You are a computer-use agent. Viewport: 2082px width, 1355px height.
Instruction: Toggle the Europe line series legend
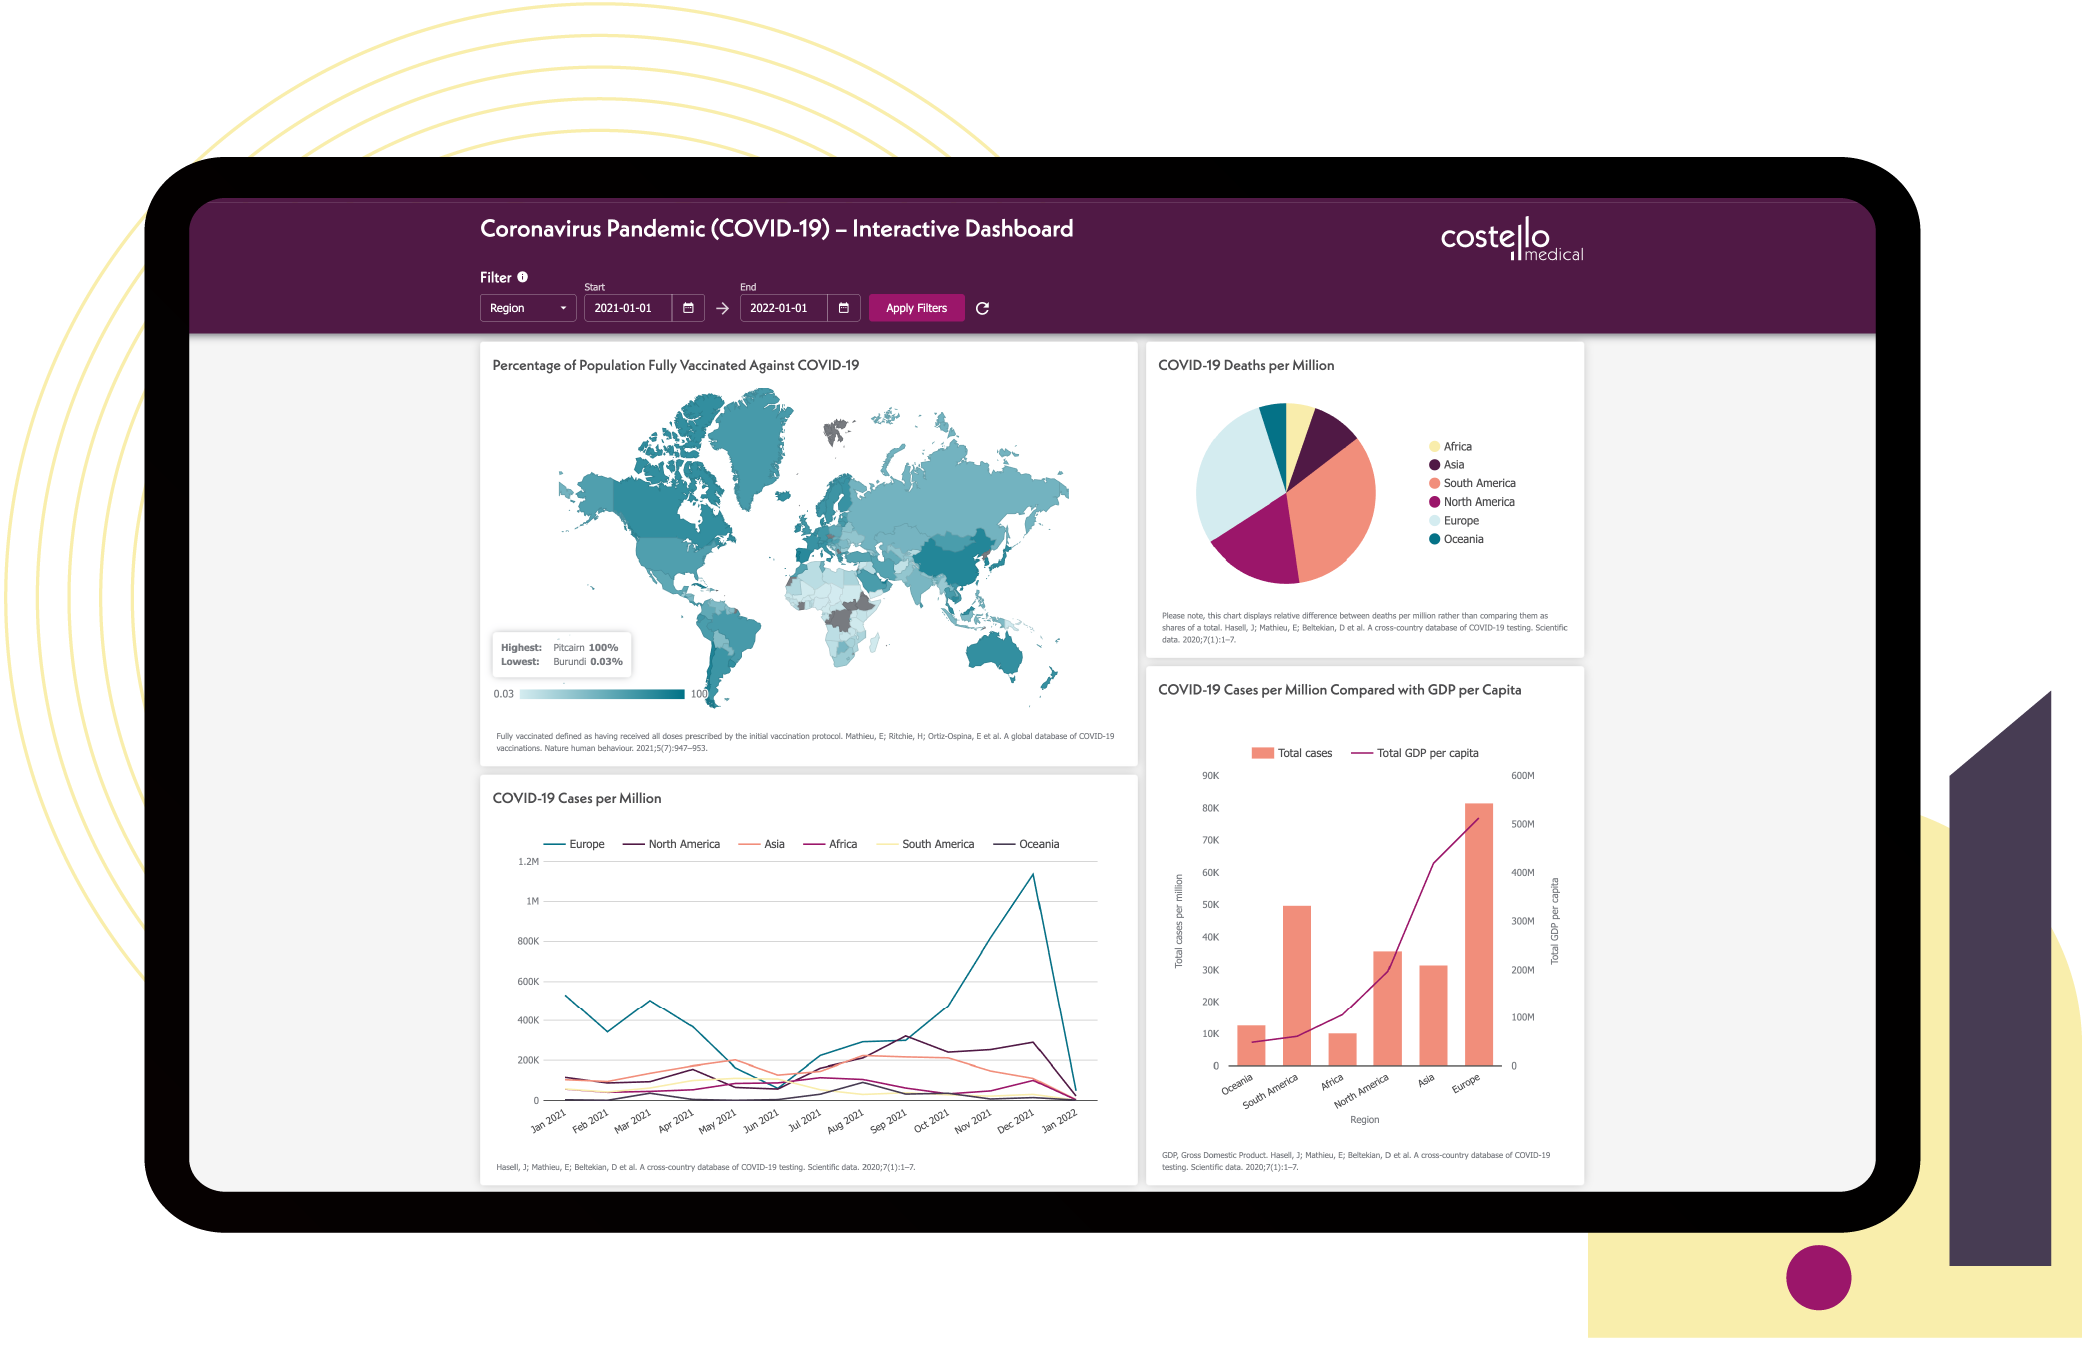point(585,844)
